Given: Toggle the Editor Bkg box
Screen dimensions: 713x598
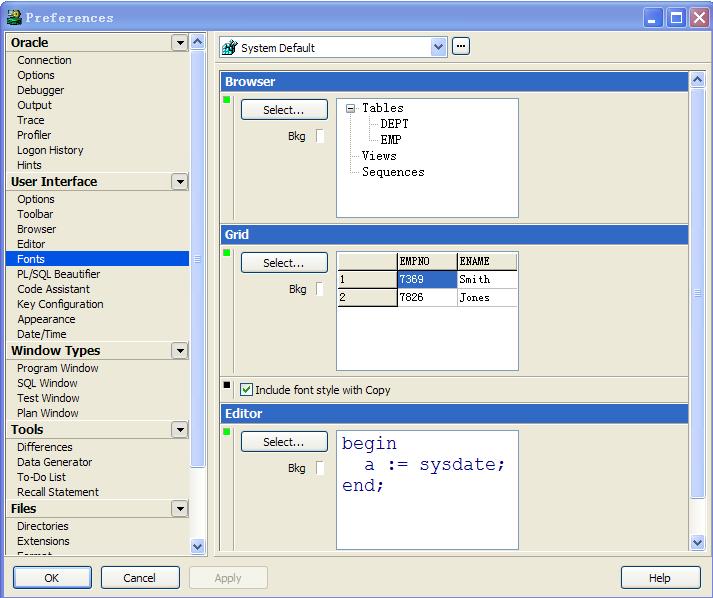Looking at the screenshot, I should [x=320, y=468].
